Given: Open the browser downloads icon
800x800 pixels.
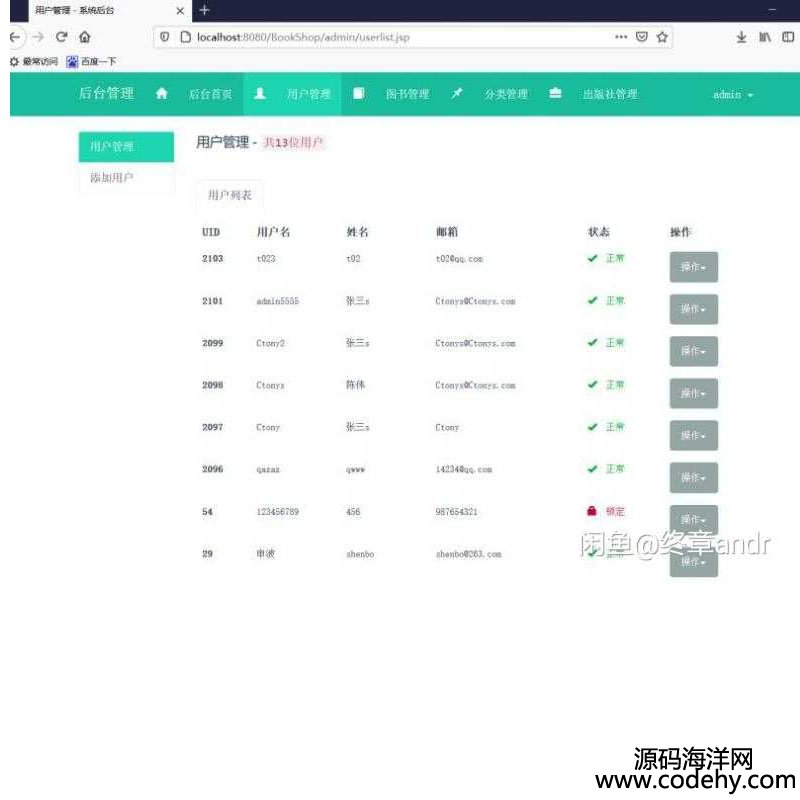Looking at the screenshot, I should [741, 37].
